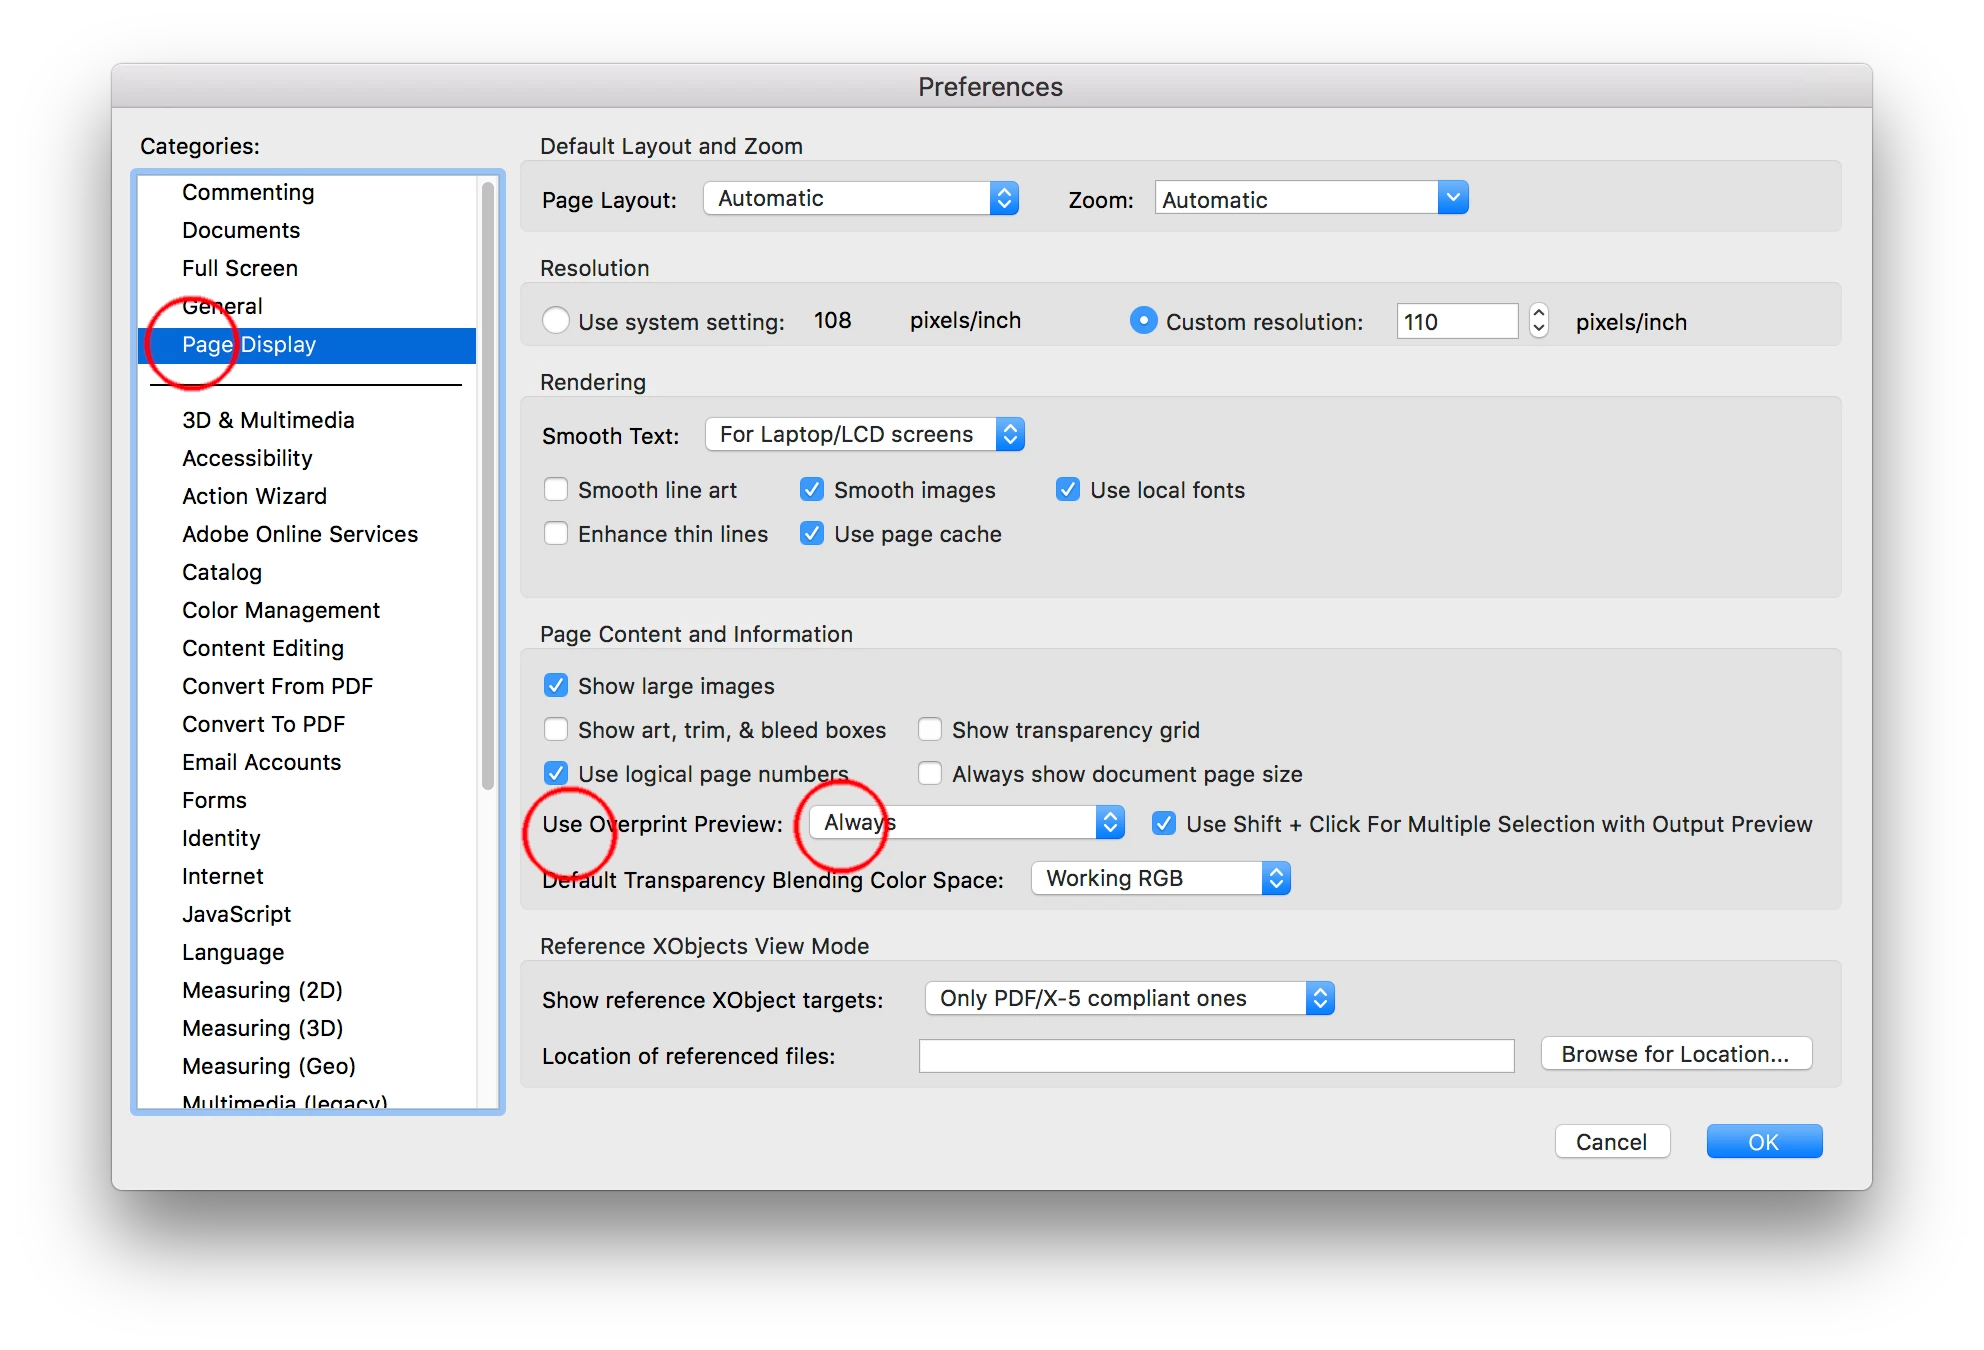
Task: Open the Page Layout dropdown
Action: pyautogui.click(x=860, y=198)
